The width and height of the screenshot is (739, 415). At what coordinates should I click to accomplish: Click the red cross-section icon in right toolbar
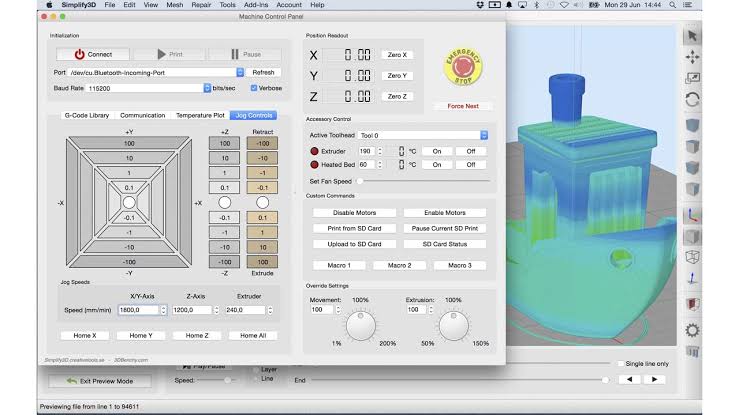point(692,304)
